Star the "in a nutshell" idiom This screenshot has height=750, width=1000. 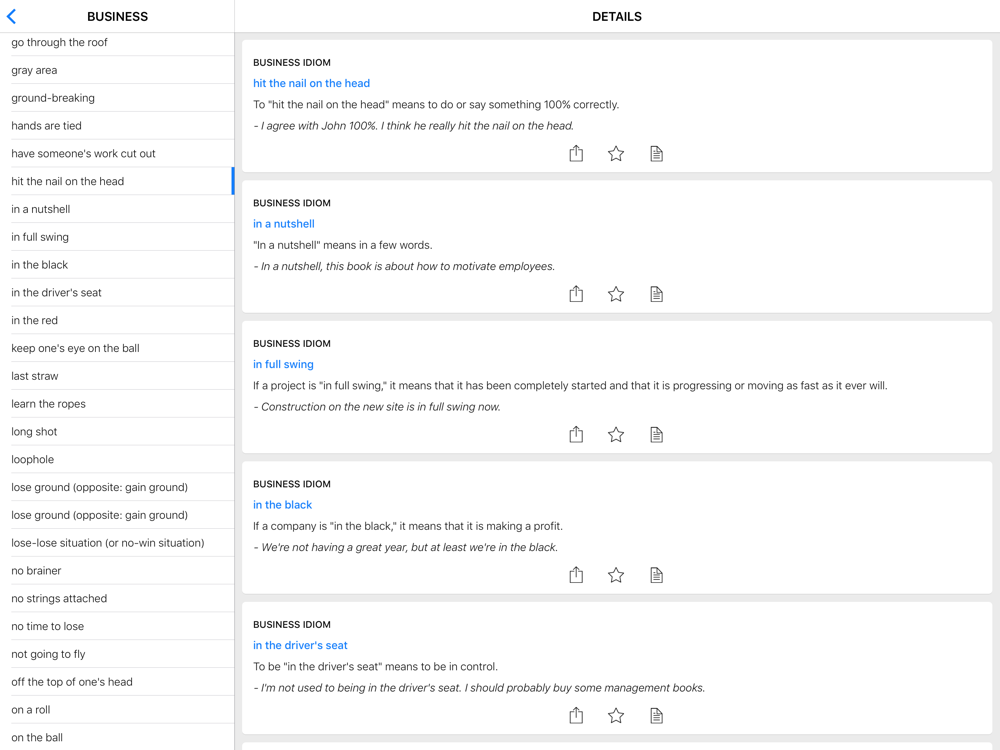(x=616, y=294)
